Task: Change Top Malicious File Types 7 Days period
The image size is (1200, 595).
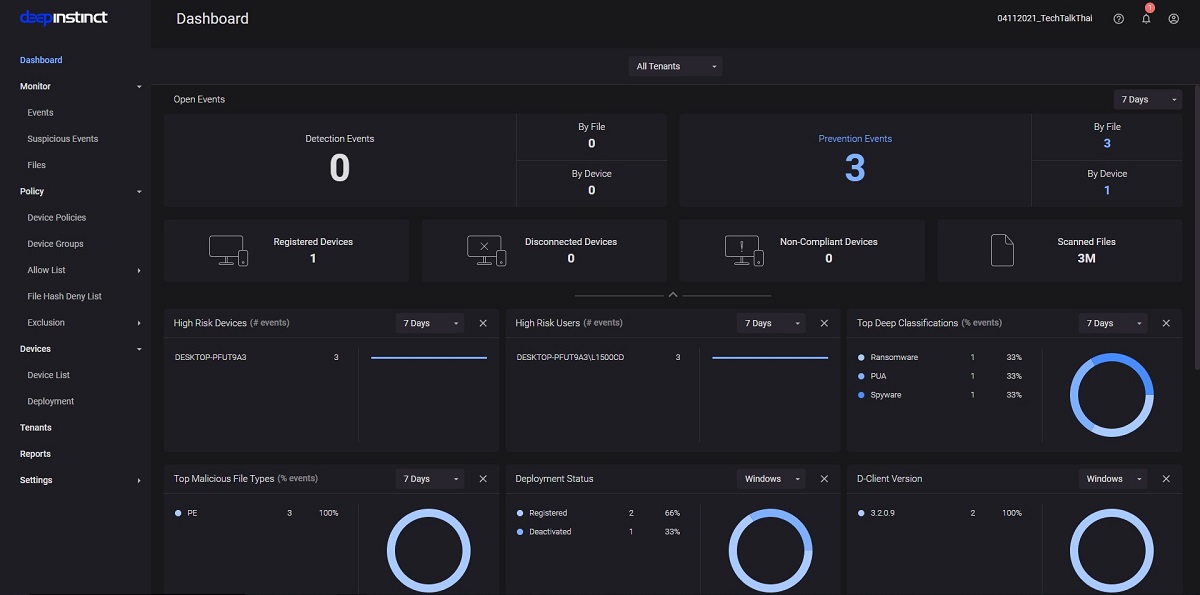Action: (x=430, y=479)
